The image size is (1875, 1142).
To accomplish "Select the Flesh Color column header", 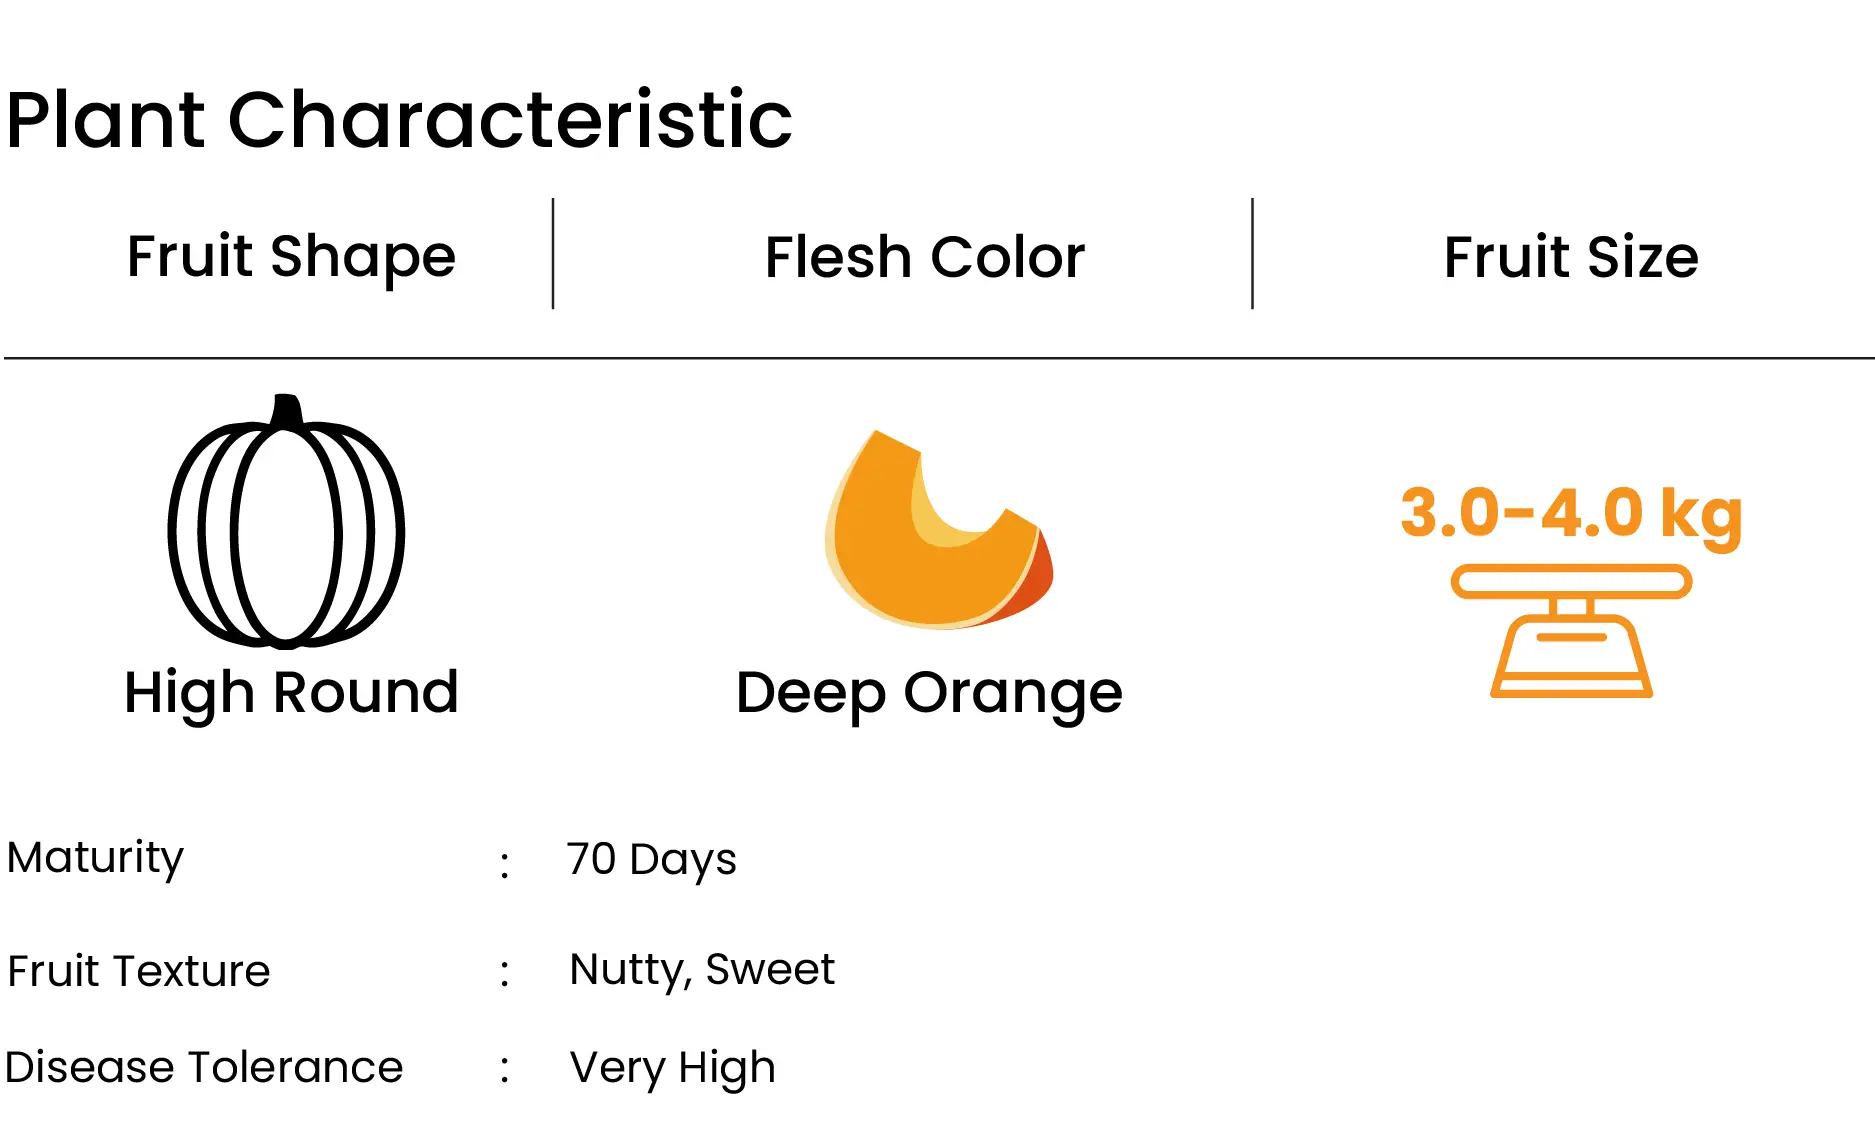I will pos(925,257).
